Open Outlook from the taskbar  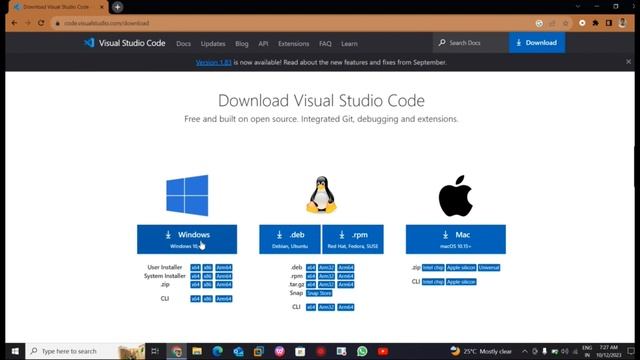(x=238, y=351)
